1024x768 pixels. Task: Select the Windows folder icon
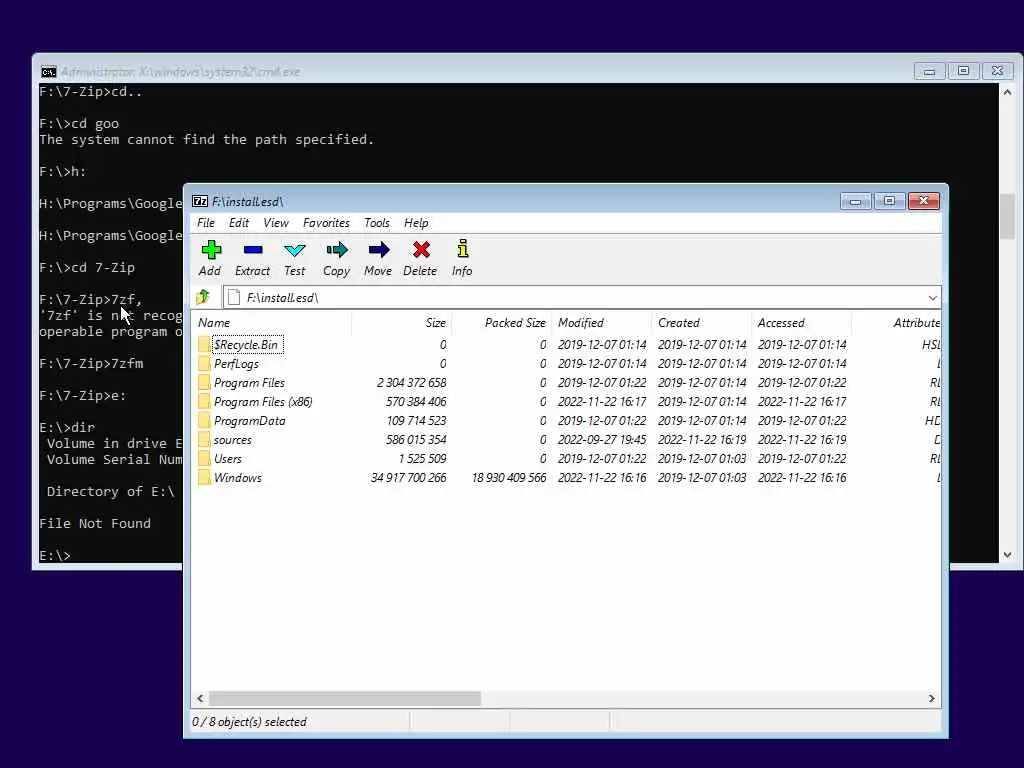204,477
